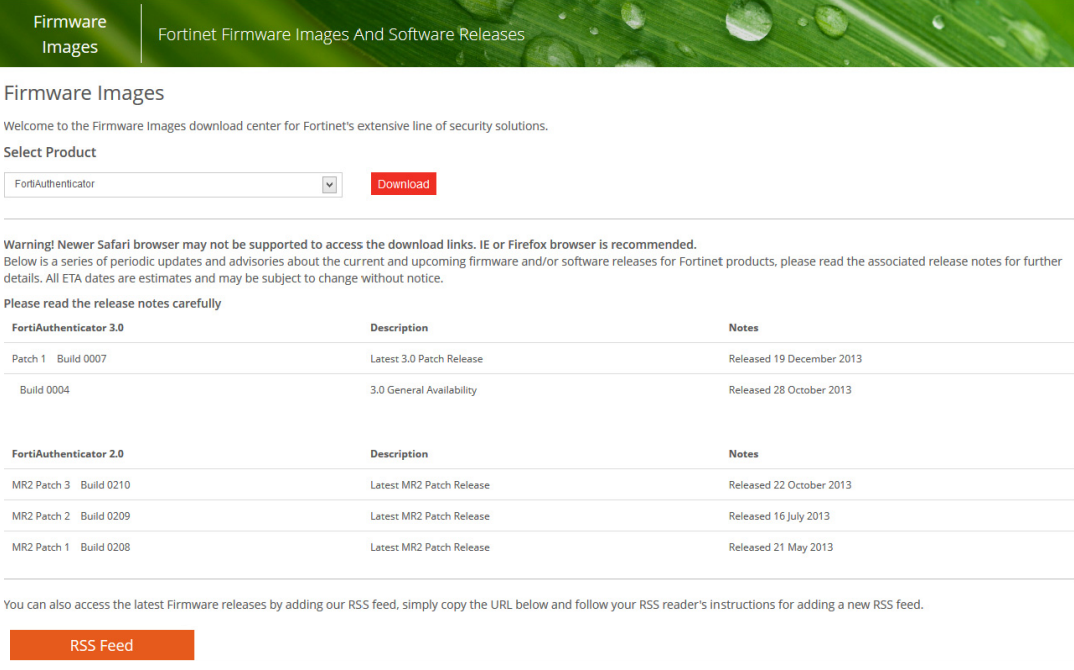The image size is (1074, 670).
Task: Click the Select Product label
Action: tap(50, 152)
